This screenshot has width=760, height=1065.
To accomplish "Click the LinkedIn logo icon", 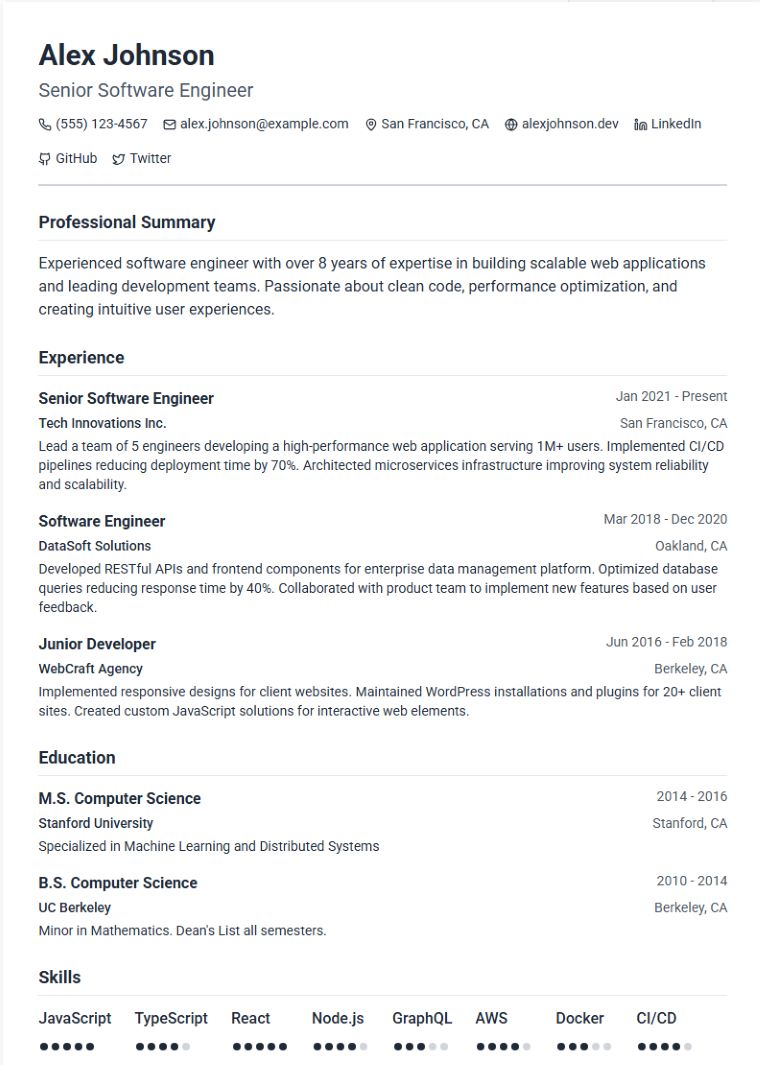I will (x=640, y=125).
